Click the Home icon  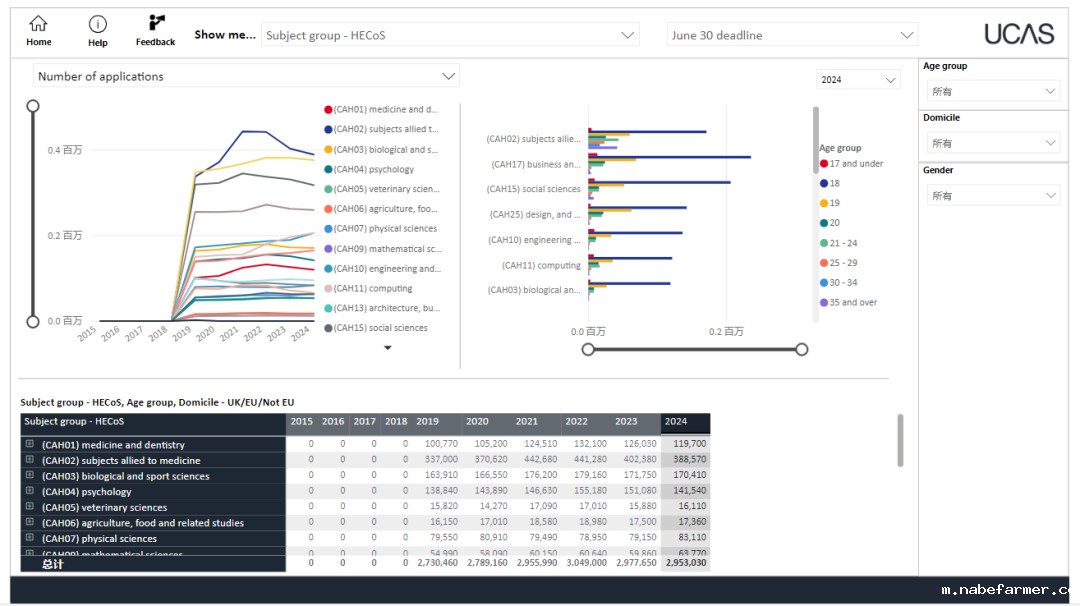(38, 24)
